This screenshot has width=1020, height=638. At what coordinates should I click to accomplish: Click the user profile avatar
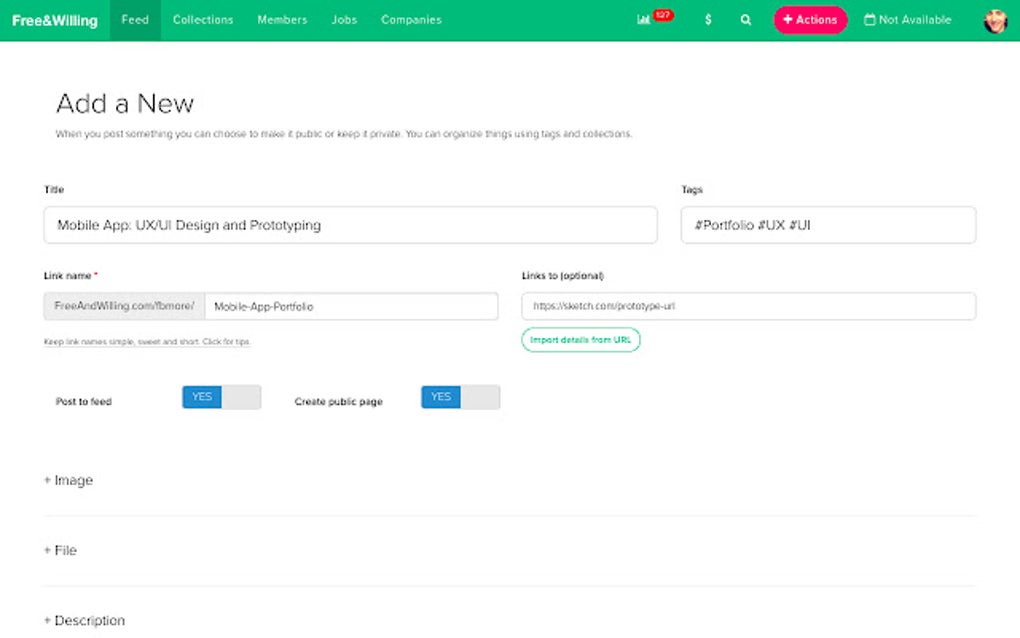coord(995,20)
